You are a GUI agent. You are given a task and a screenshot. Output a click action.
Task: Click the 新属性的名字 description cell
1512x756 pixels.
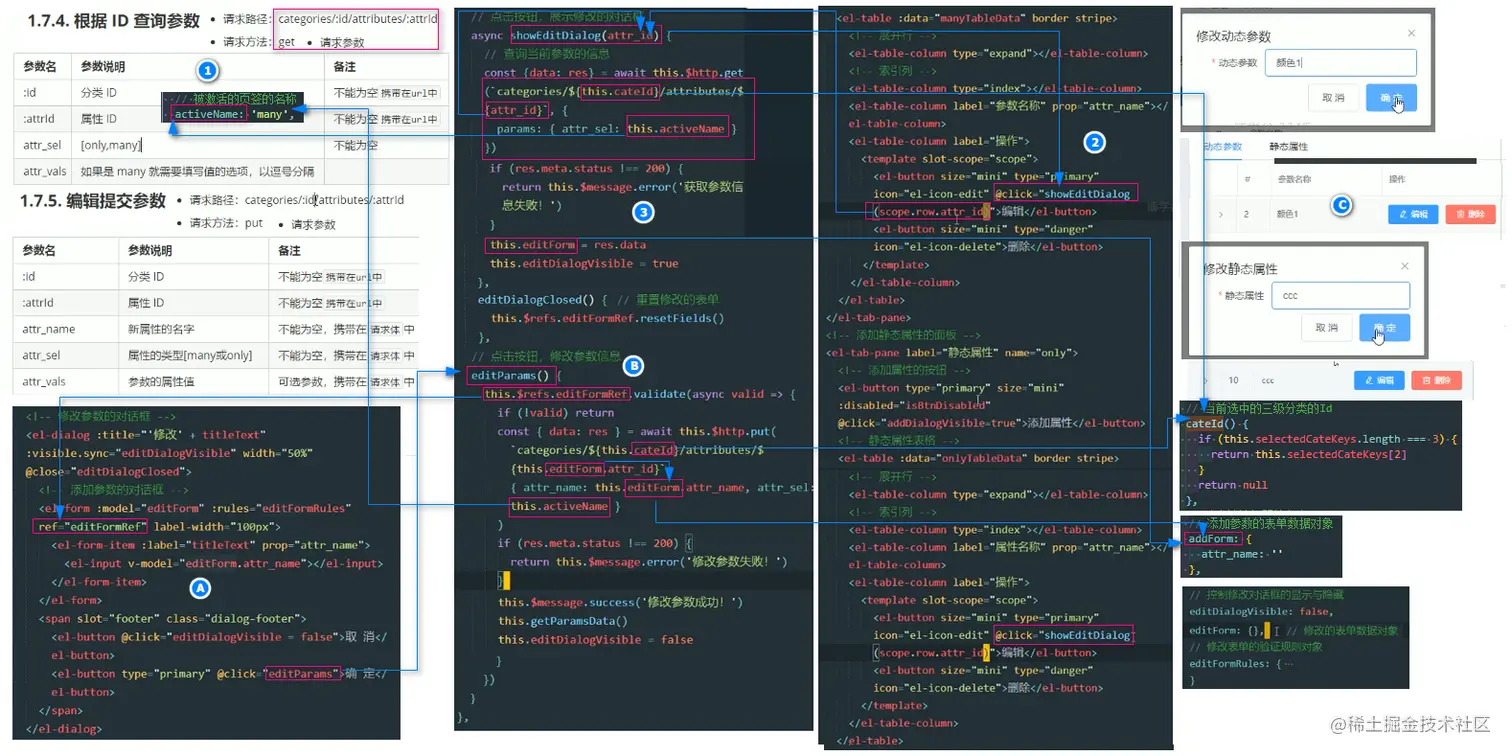[x=194, y=328]
